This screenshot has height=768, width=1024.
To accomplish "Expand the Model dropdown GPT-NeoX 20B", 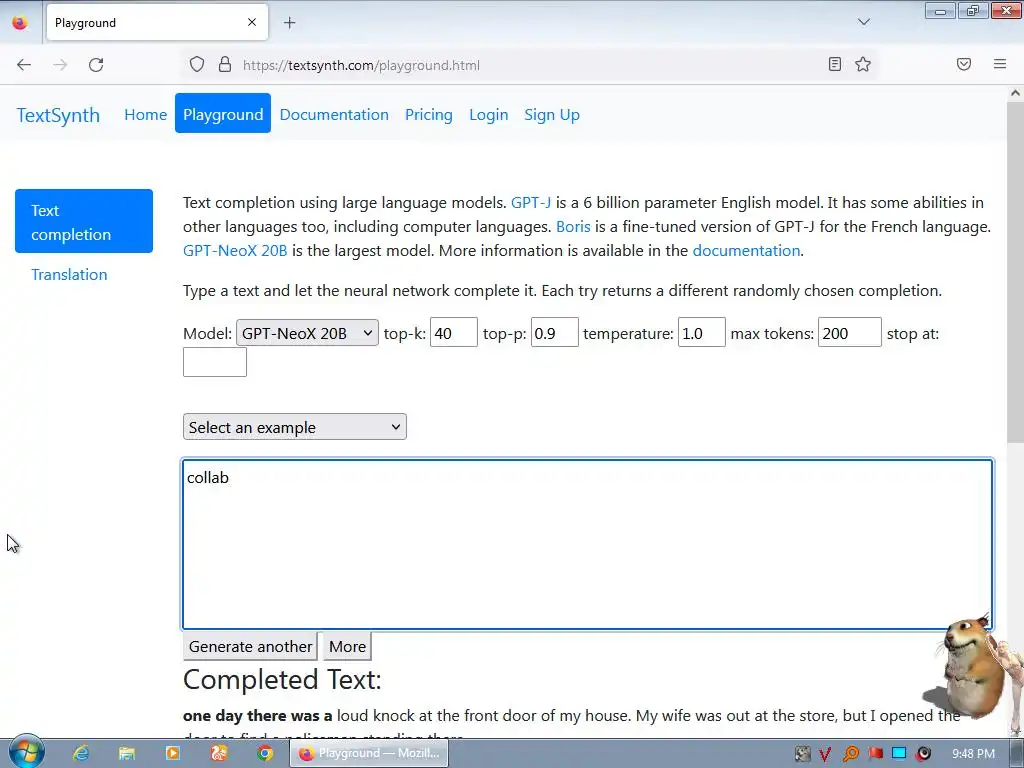I will (x=307, y=333).
